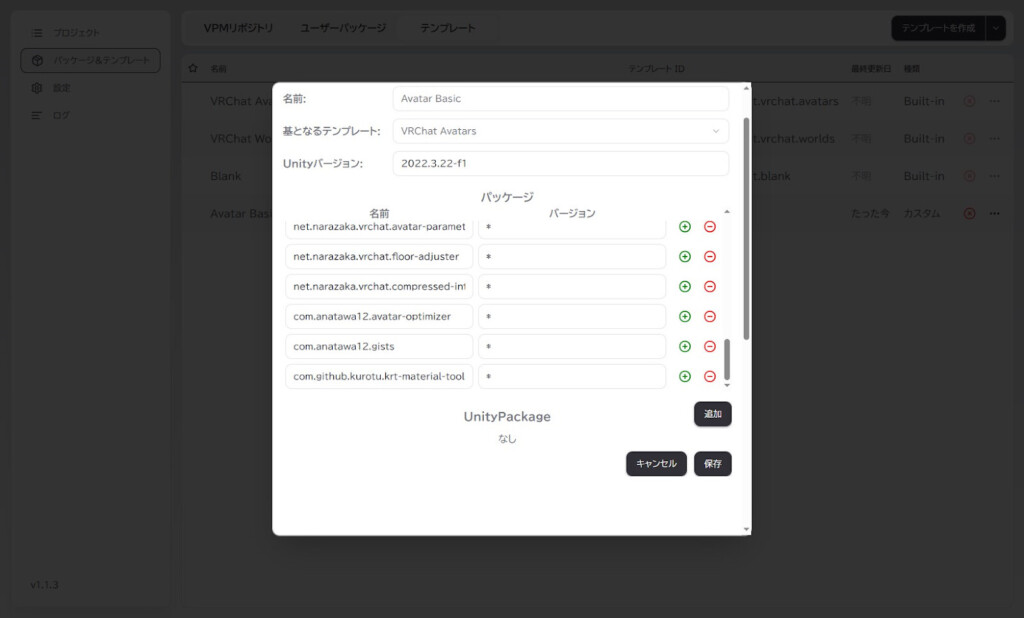The height and width of the screenshot is (618, 1024).
Task: Click the v1.1.3 version label
Action: (x=44, y=585)
